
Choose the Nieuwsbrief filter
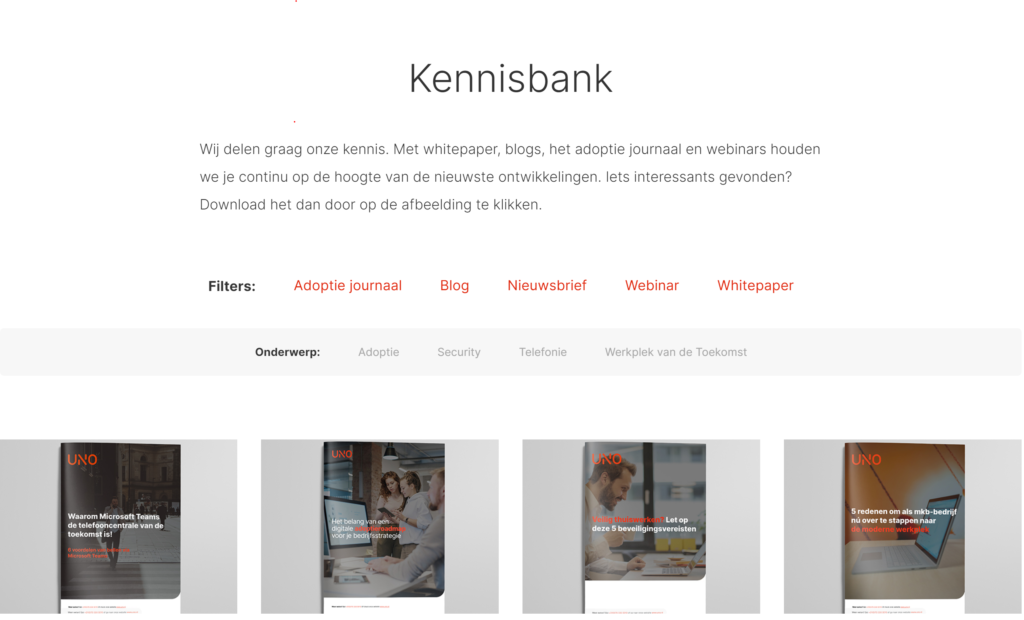pyautogui.click(x=547, y=286)
